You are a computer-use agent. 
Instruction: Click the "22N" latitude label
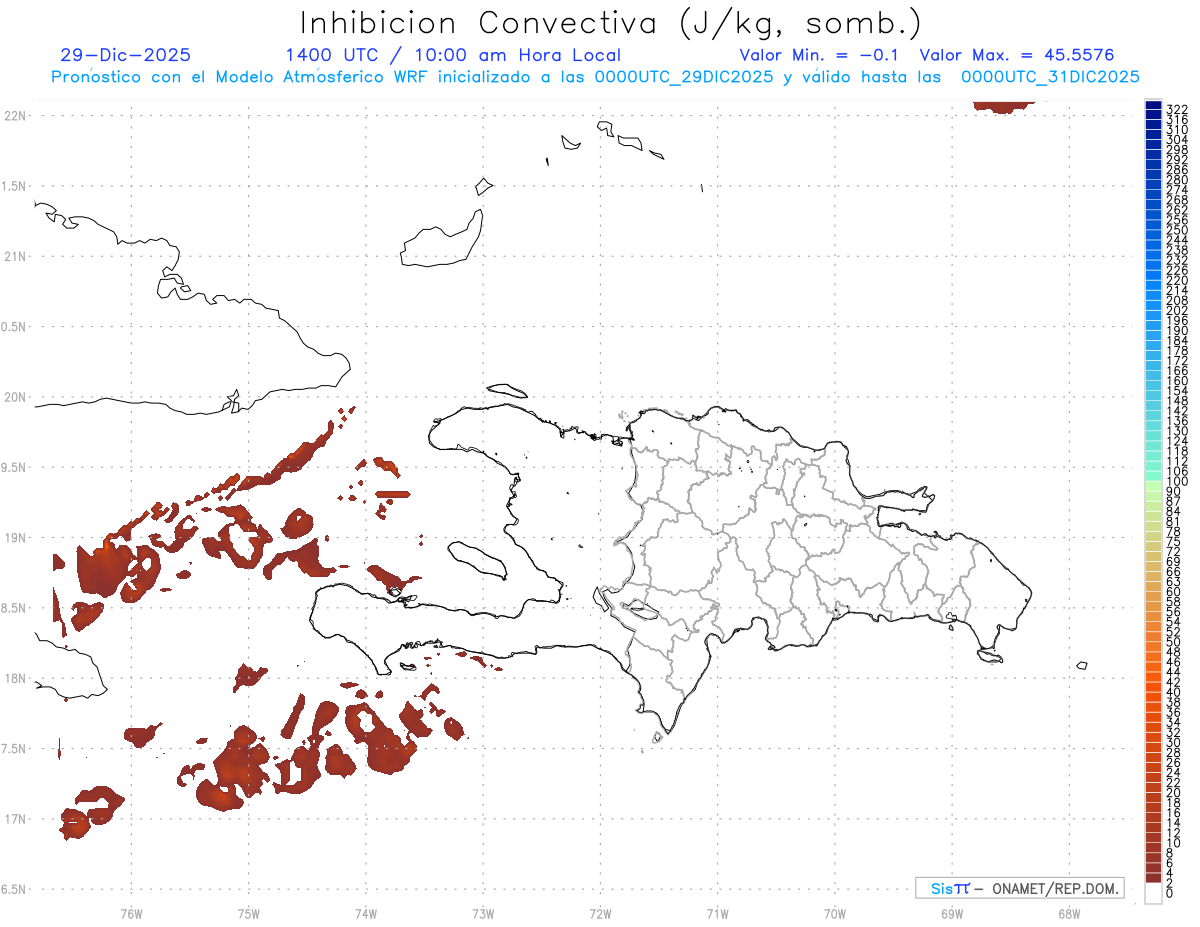coord(15,115)
